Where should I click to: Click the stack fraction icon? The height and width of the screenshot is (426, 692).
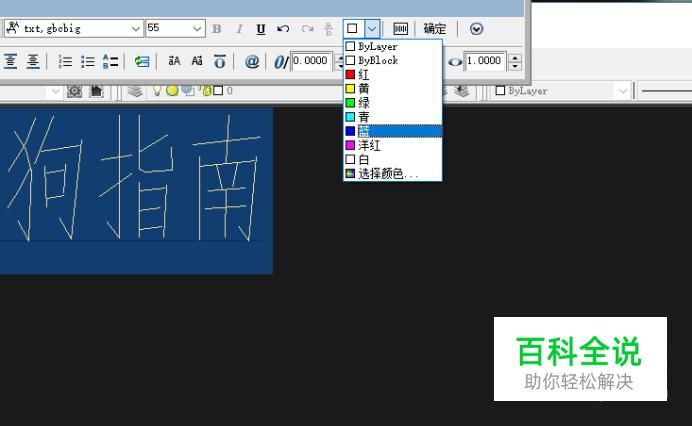pos(328,29)
